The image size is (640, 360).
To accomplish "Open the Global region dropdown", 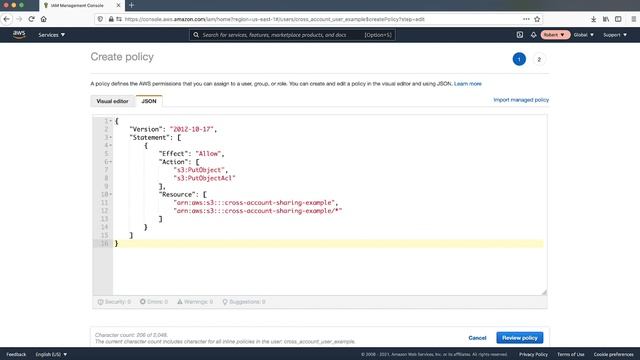I will coord(584,35).
